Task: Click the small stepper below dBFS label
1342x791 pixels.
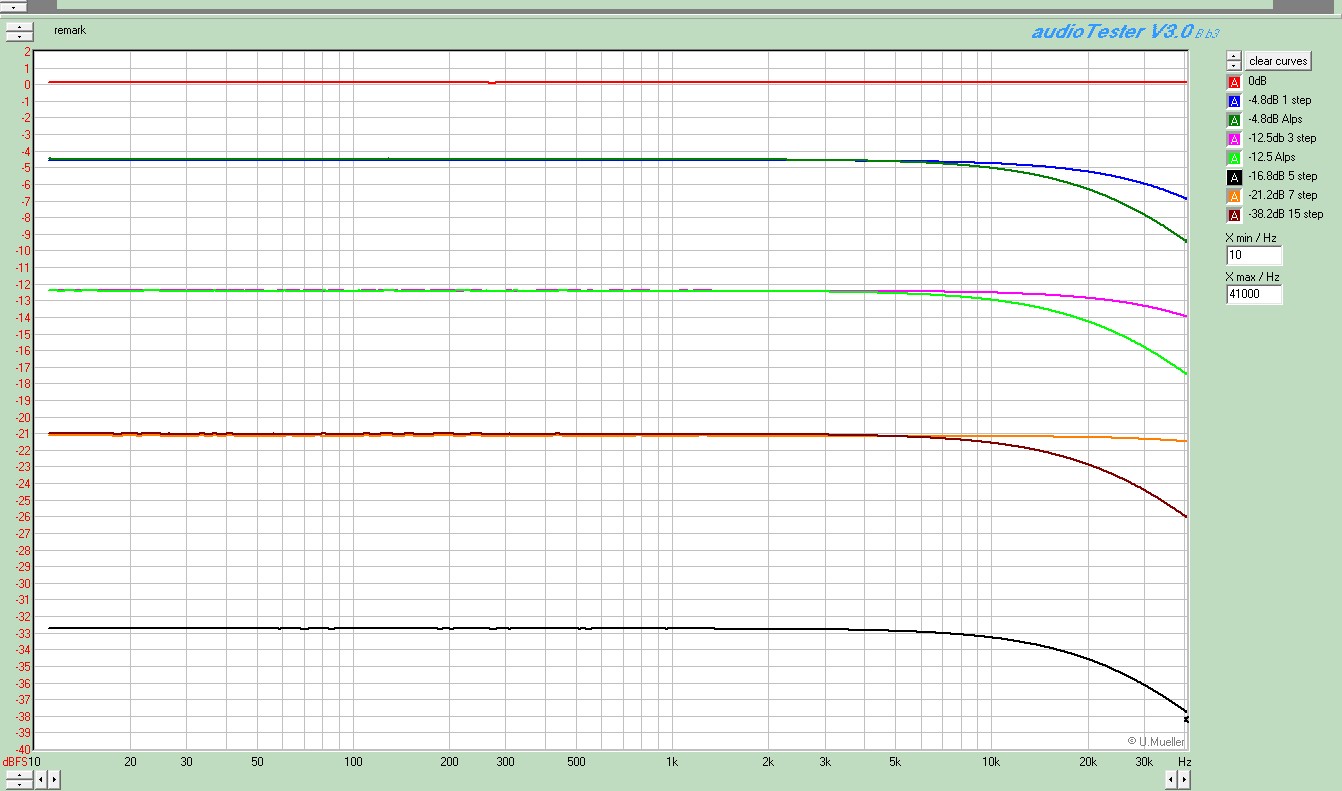Action: [18, 779]
